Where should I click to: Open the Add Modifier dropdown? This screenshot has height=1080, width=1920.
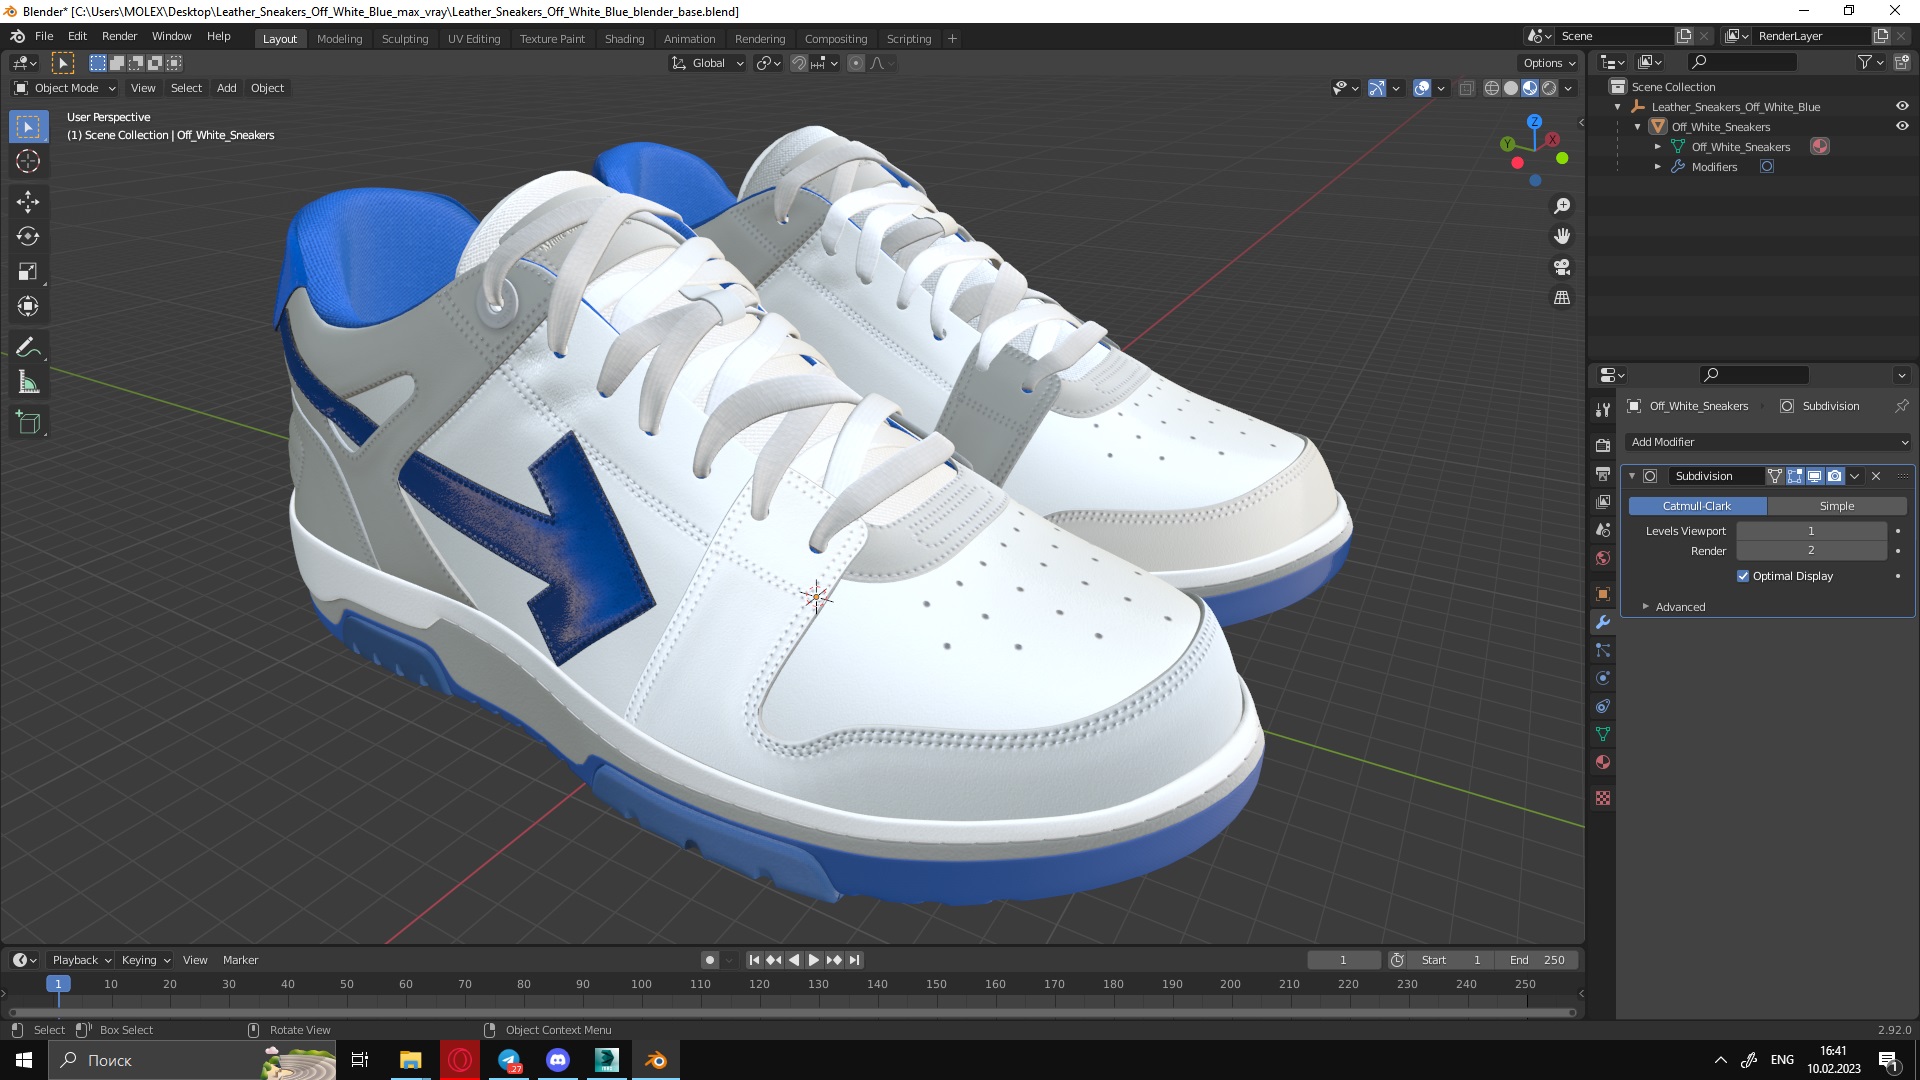click(x=1767, y=442)
